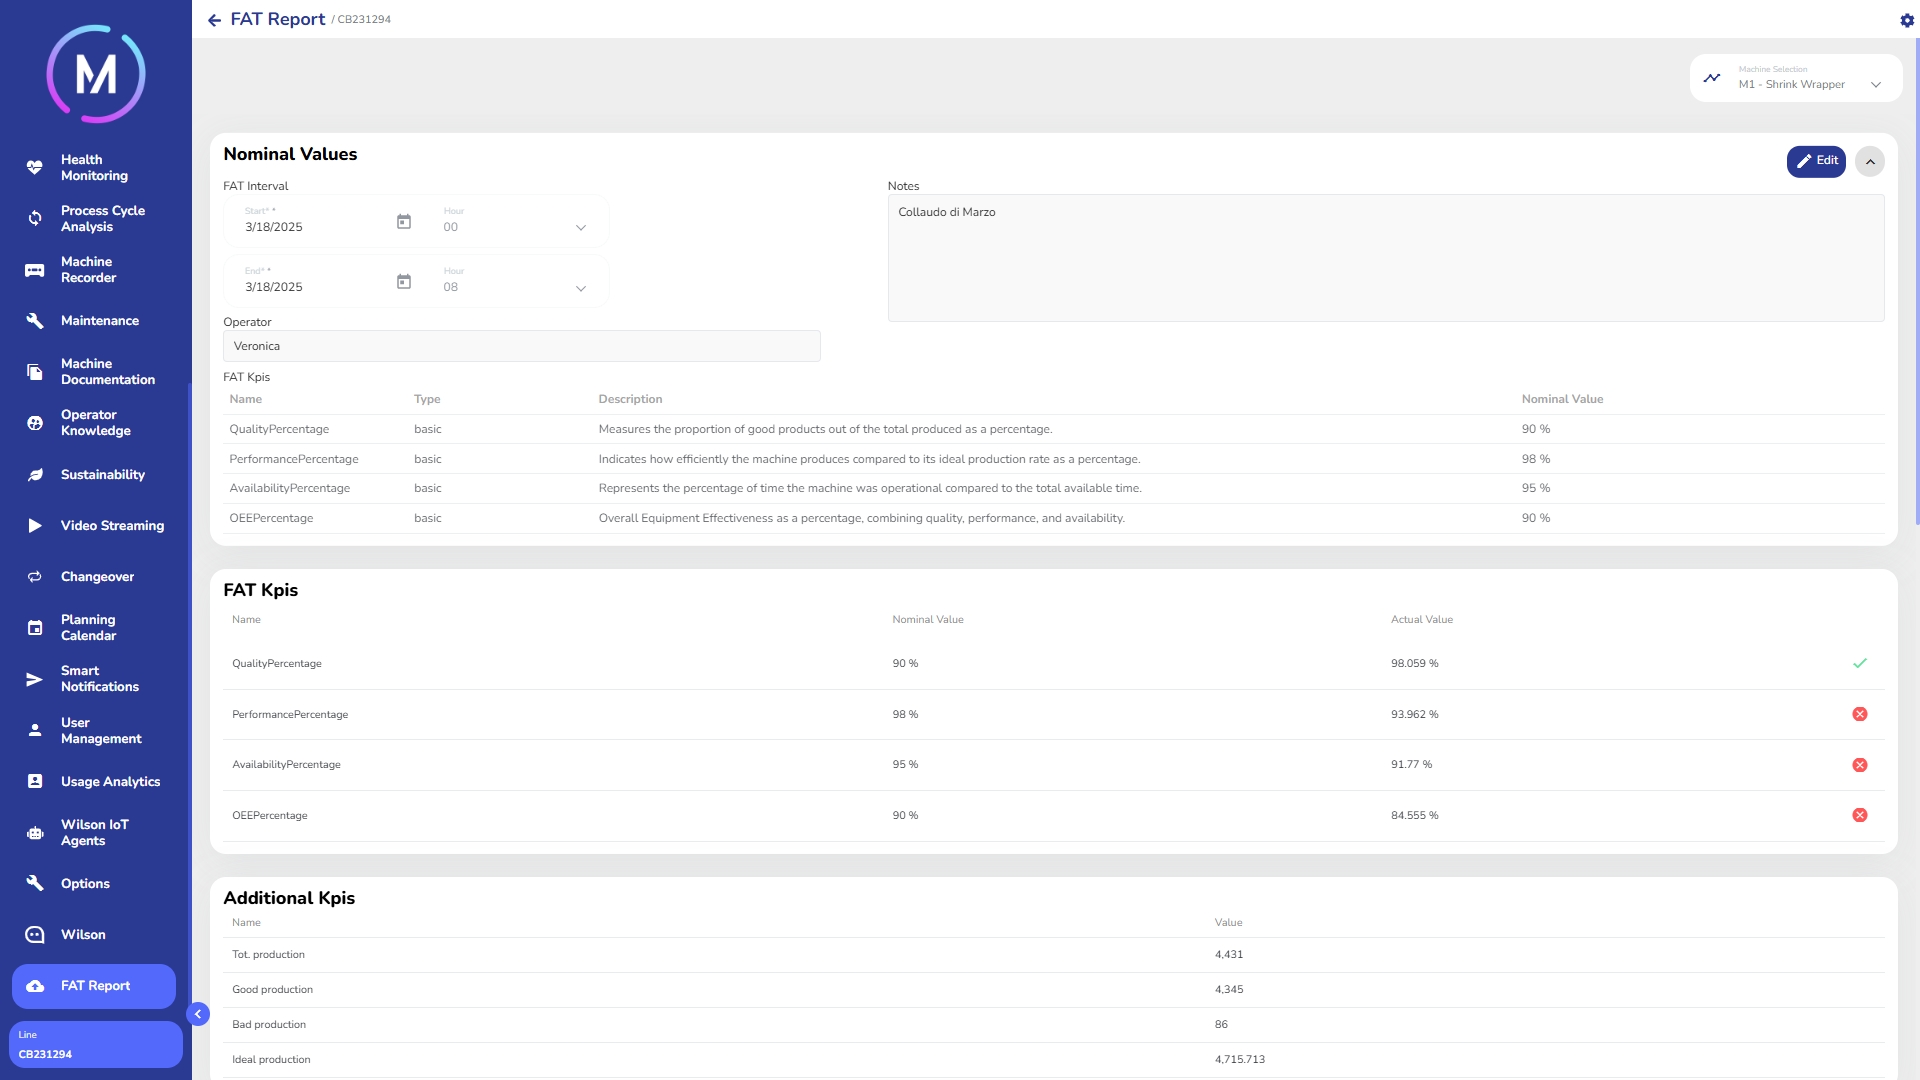Screen dimensions: 1920x1080
Task: Collapse the sidebar with chevron toggle
Action: (198, 1014)
